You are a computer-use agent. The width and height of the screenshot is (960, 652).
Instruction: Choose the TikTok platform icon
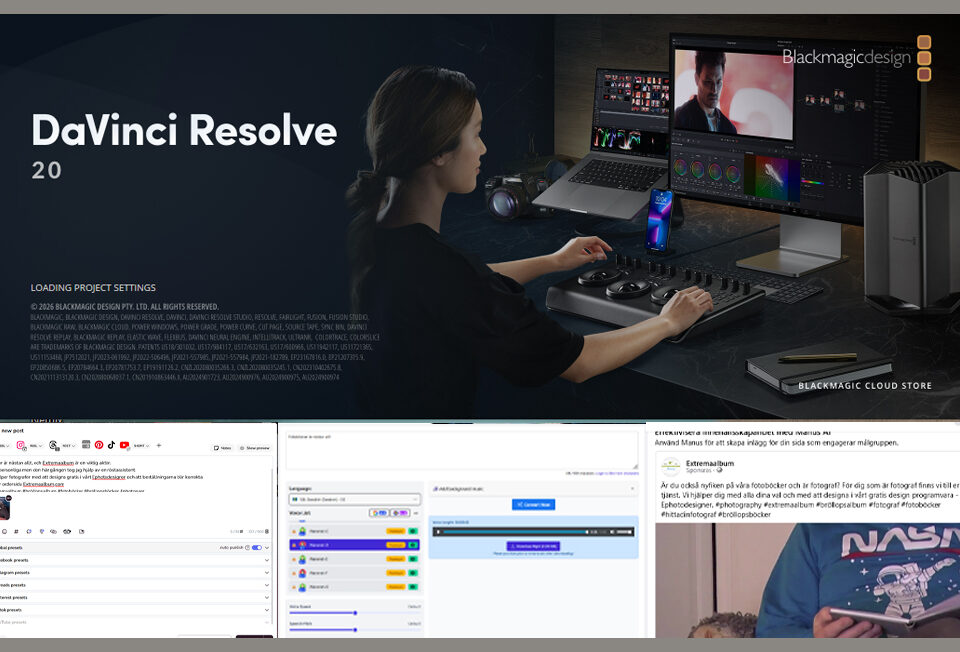(112, 445)
